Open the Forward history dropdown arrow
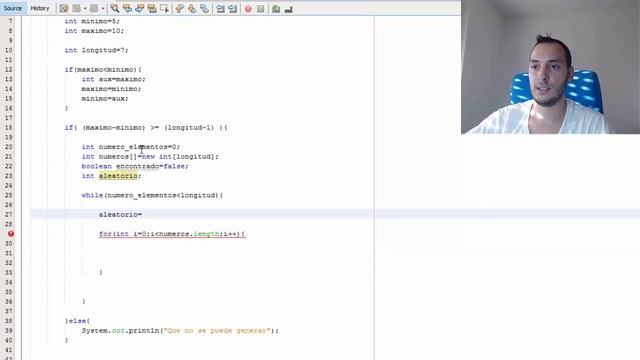The height and width of the screenshot is (360, 640). [102, 9]
